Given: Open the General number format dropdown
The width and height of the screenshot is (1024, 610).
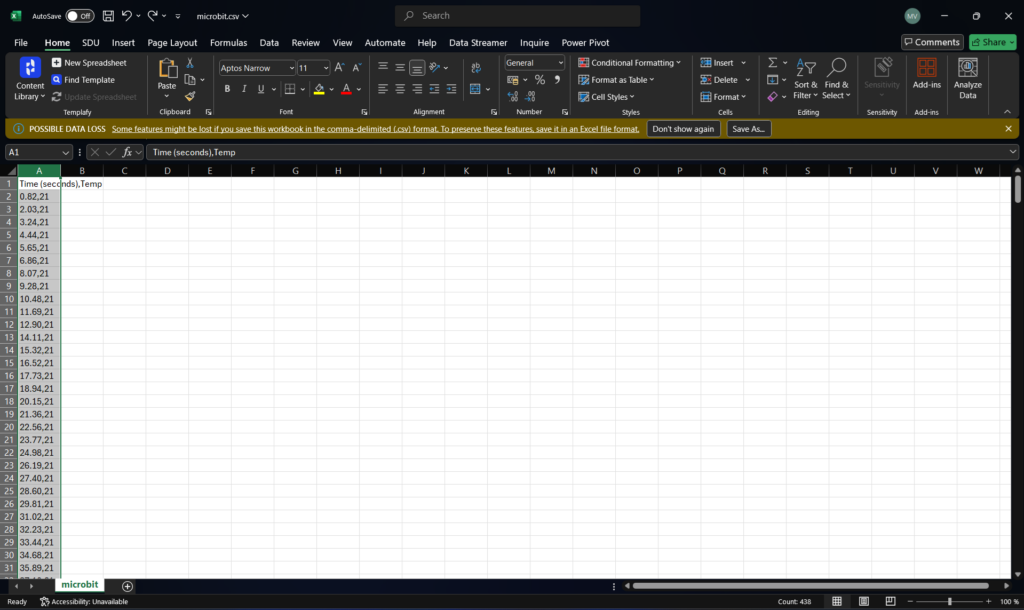Looking at the screenshot, I should tap(560, 63).
